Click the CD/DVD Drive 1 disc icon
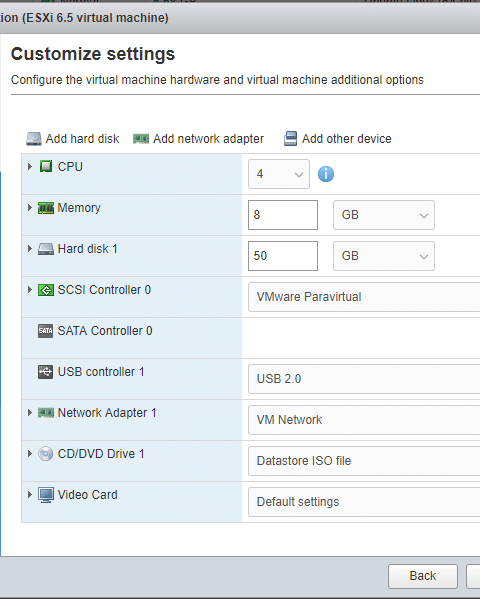 click(x=45, y=454)
